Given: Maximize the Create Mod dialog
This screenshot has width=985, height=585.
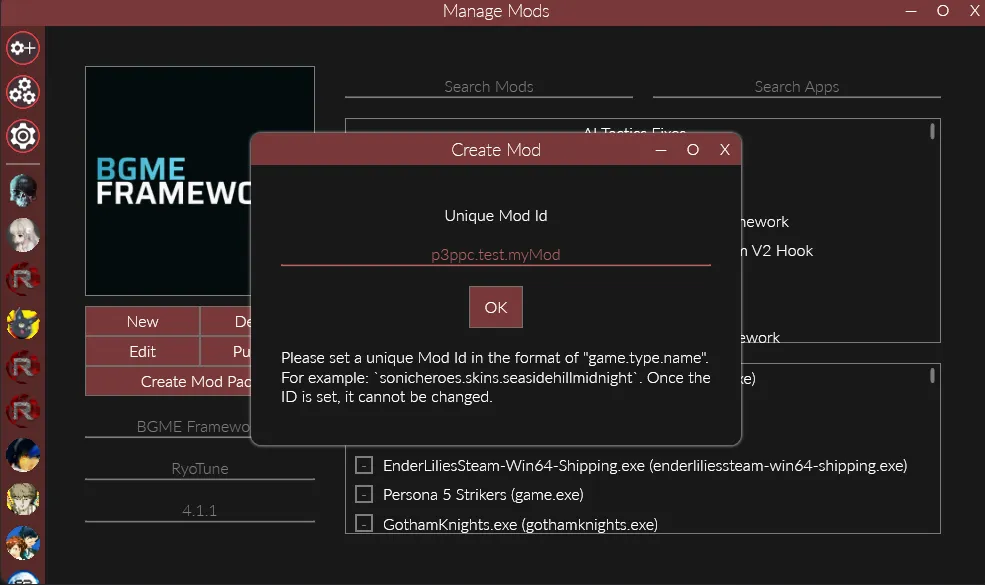Looking at the screenshot, I should [693, 150].
